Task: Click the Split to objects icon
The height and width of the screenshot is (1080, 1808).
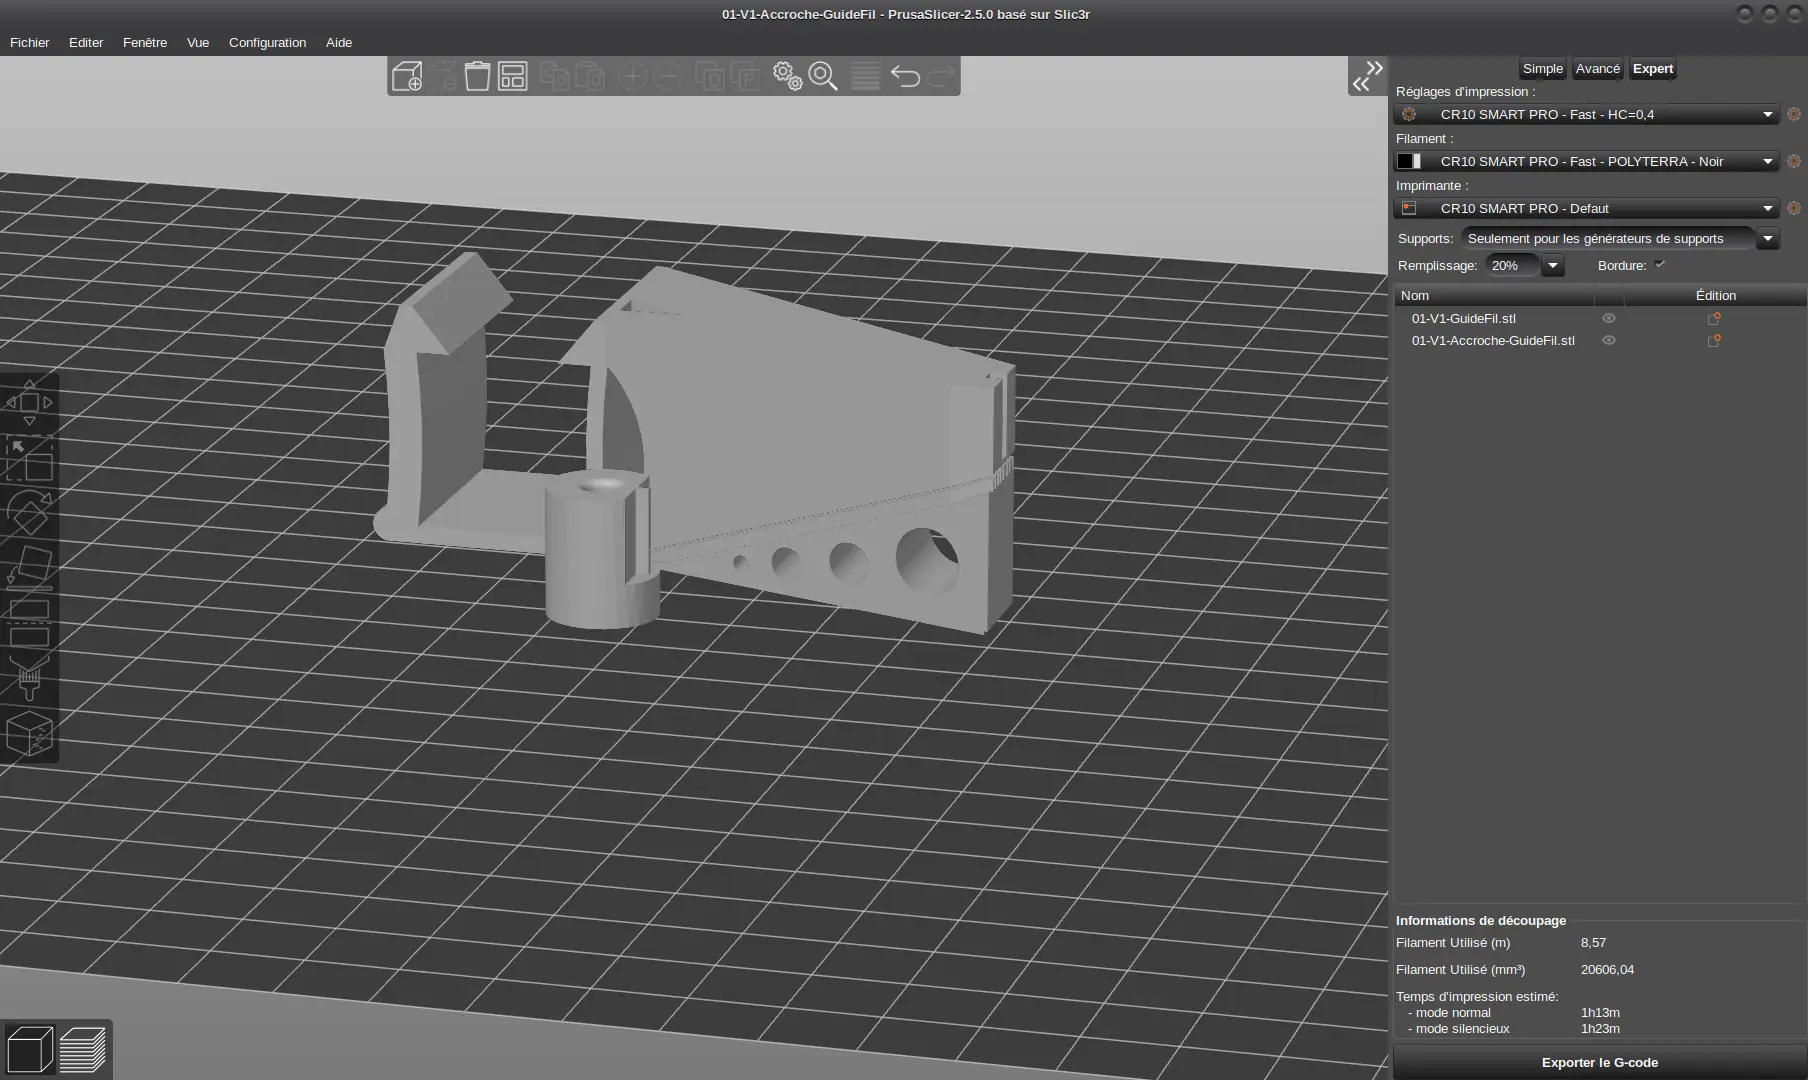Action: pyautogui.click(x=710, y=76)
